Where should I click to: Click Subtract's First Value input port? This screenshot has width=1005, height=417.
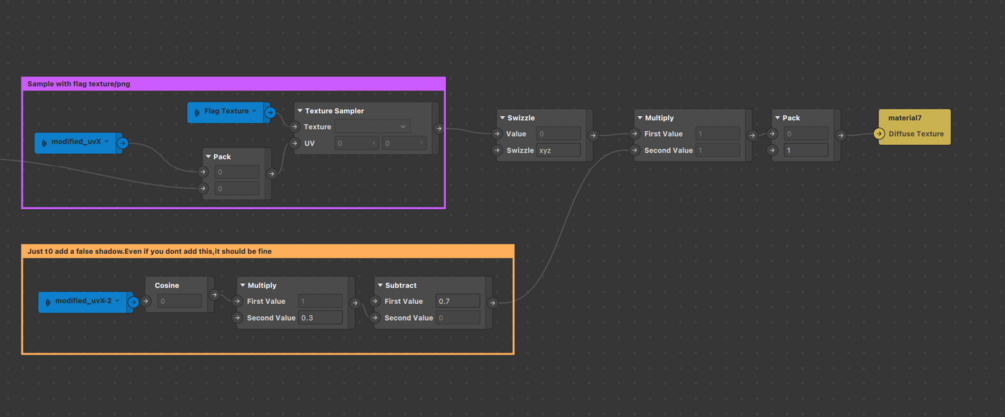(376, 301)
